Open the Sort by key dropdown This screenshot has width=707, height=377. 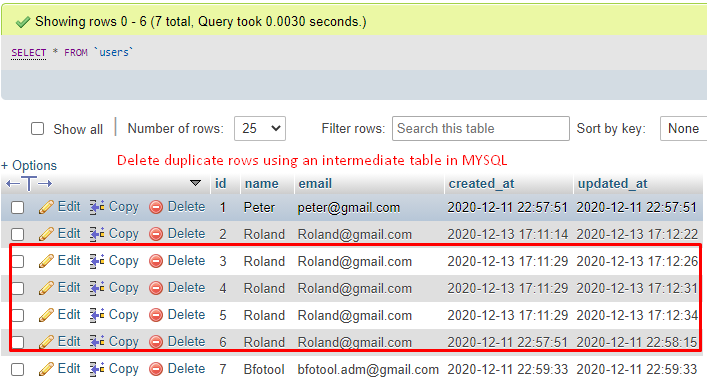(x=684, y=129)
